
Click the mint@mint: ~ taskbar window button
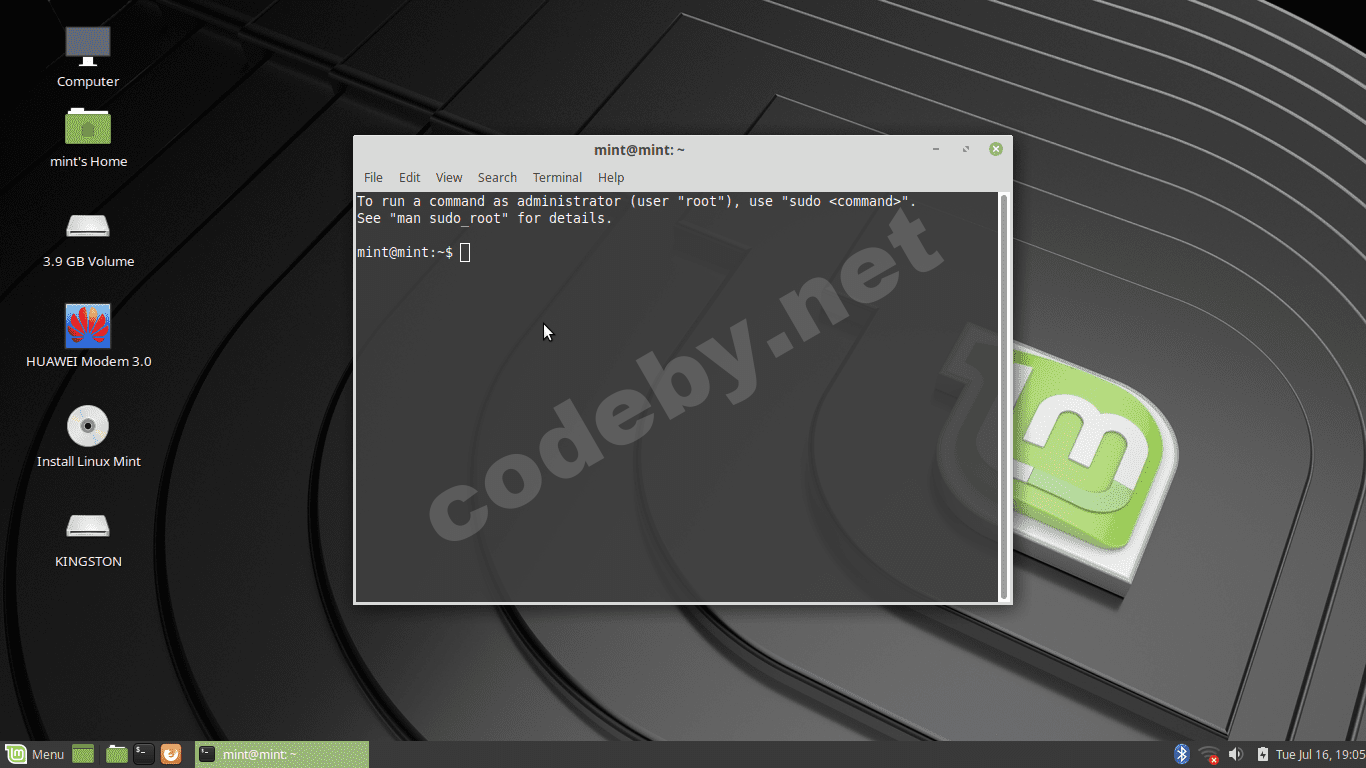[x=282, y=754]
